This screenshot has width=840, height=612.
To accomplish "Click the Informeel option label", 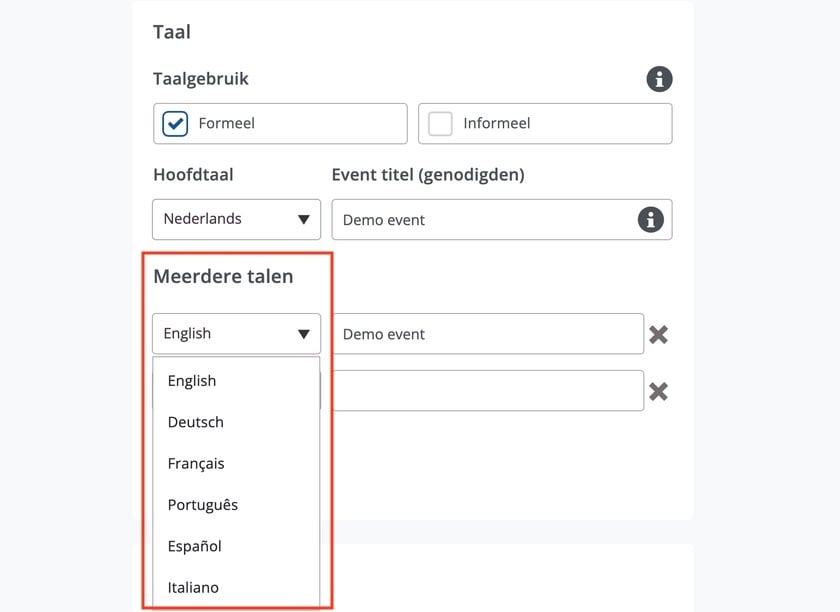I will click(497, 124).
